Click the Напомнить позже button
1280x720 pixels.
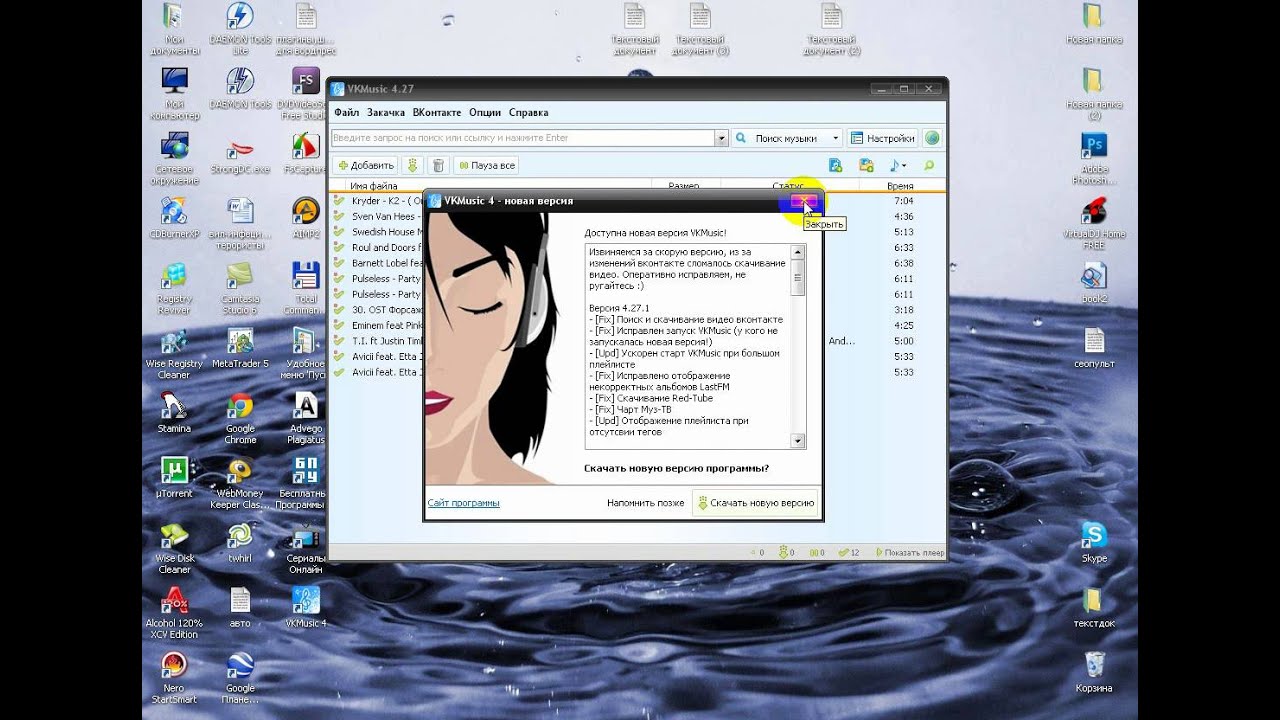click(645, 503)
